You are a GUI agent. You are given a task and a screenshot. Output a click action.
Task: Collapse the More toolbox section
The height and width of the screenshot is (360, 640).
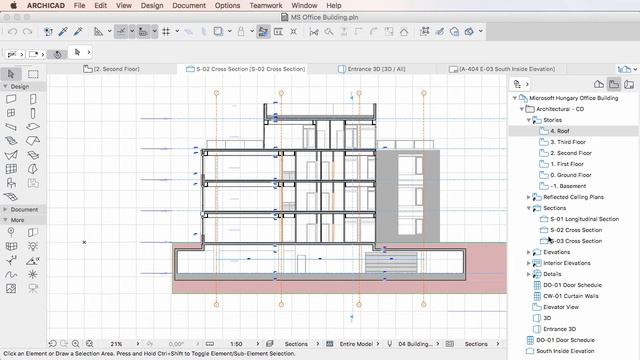(5, 220)
